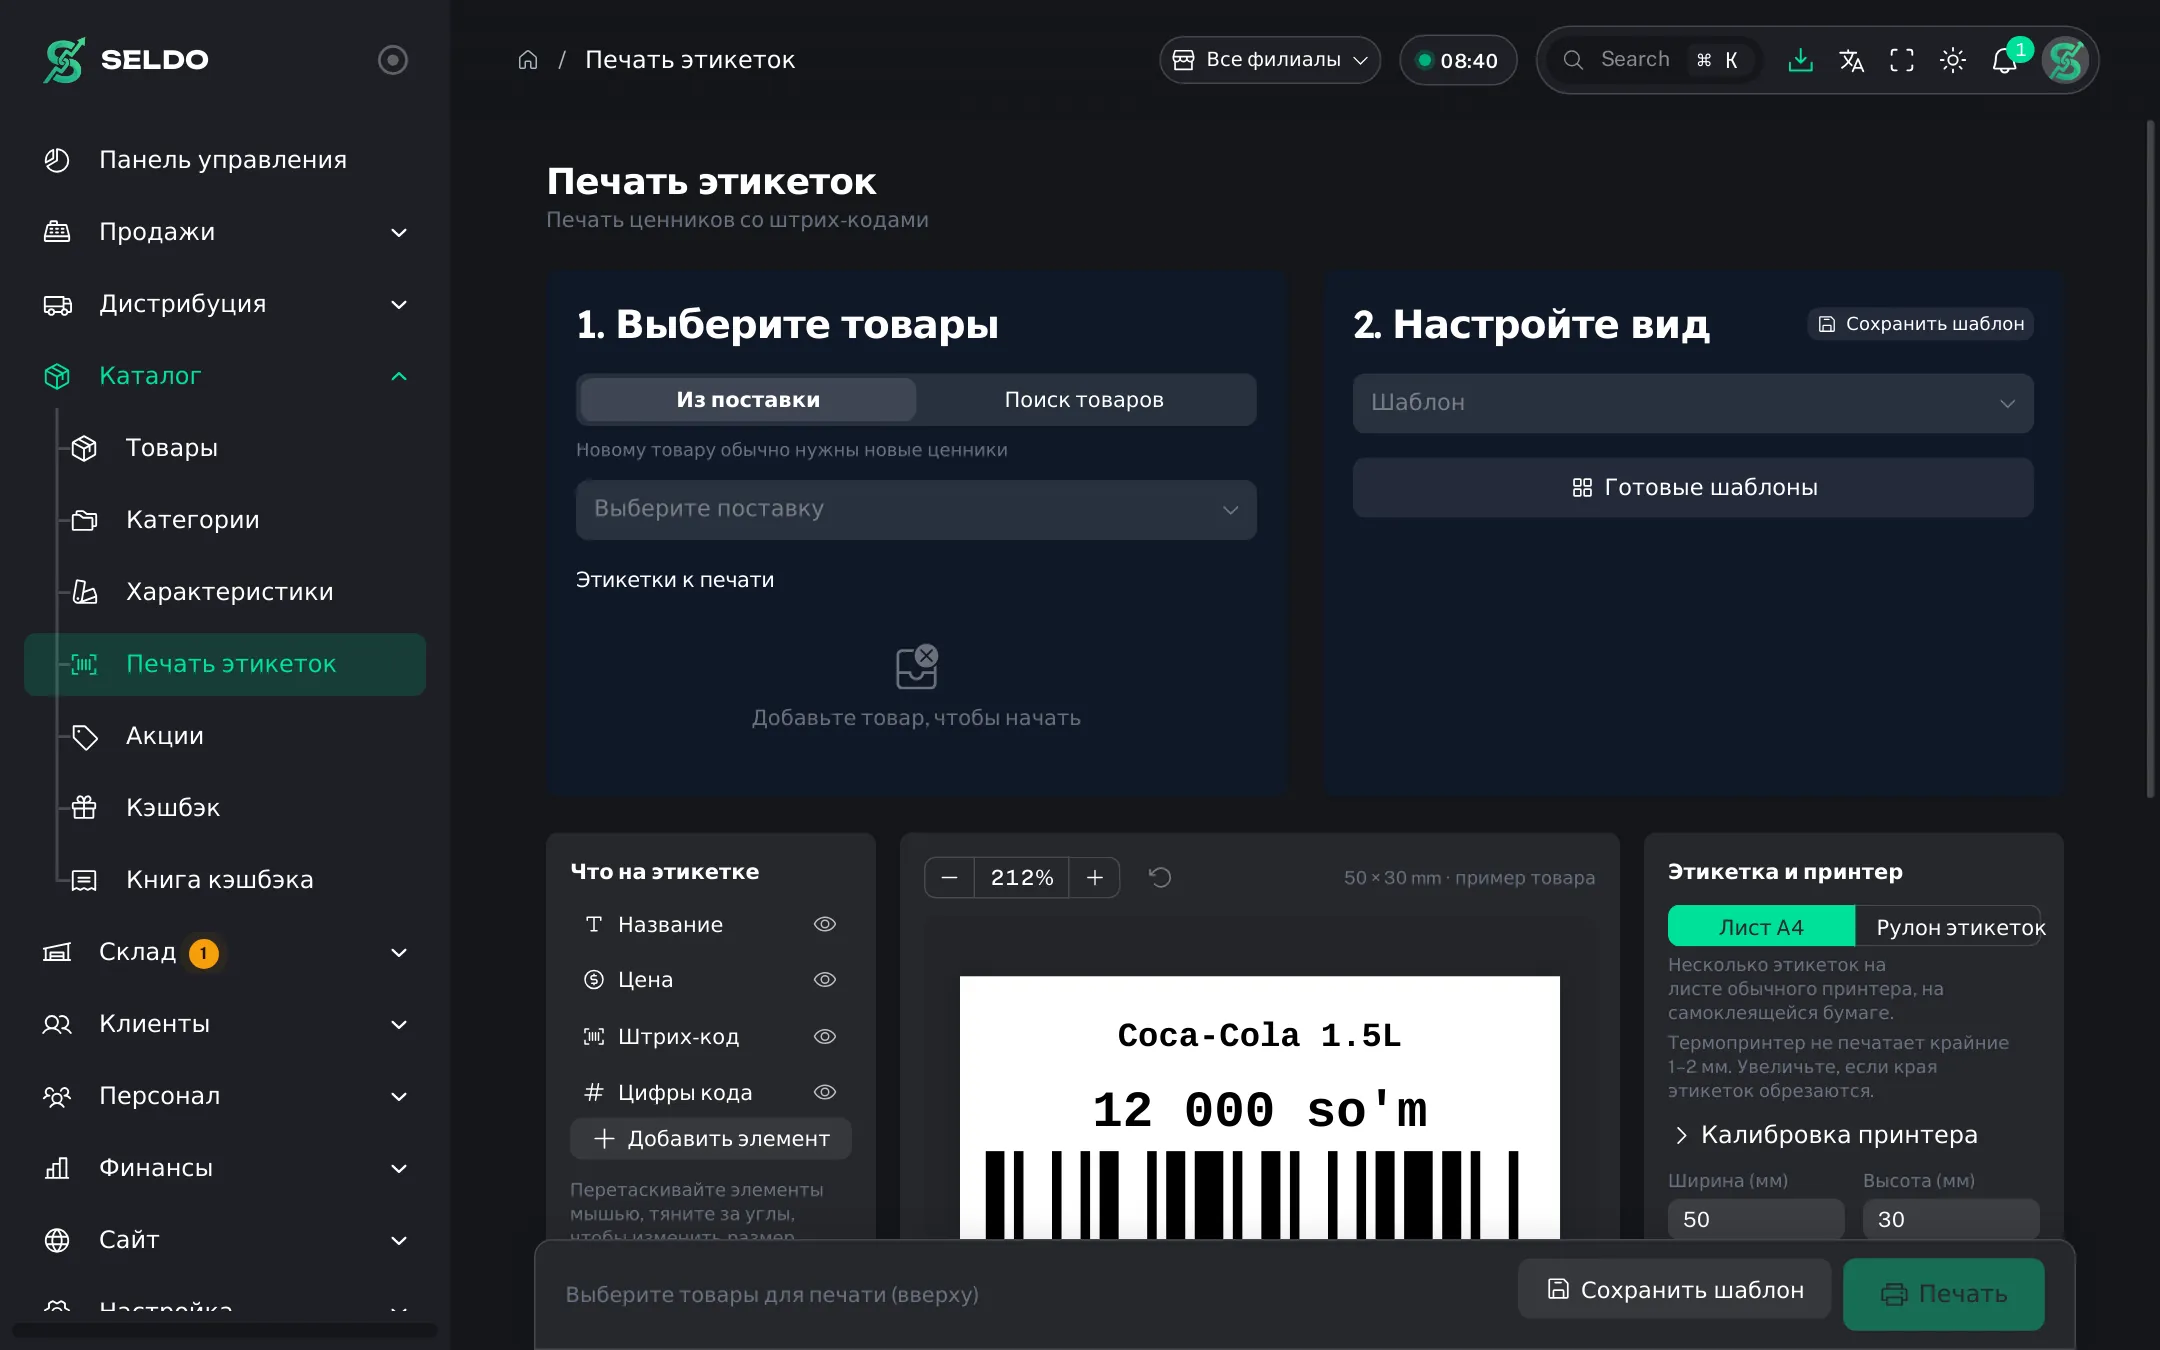Open Панель управления in sidebar
Screen dimensions: 2160x1350
point(224,160)
